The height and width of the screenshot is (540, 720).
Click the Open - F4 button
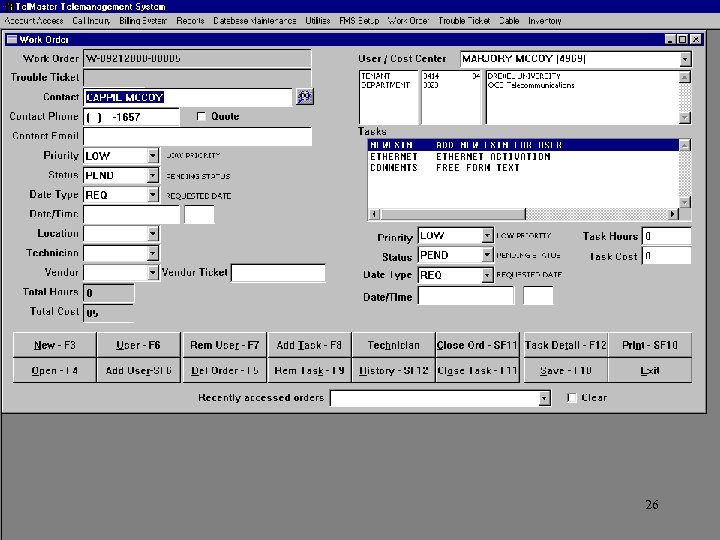(55, 370)
